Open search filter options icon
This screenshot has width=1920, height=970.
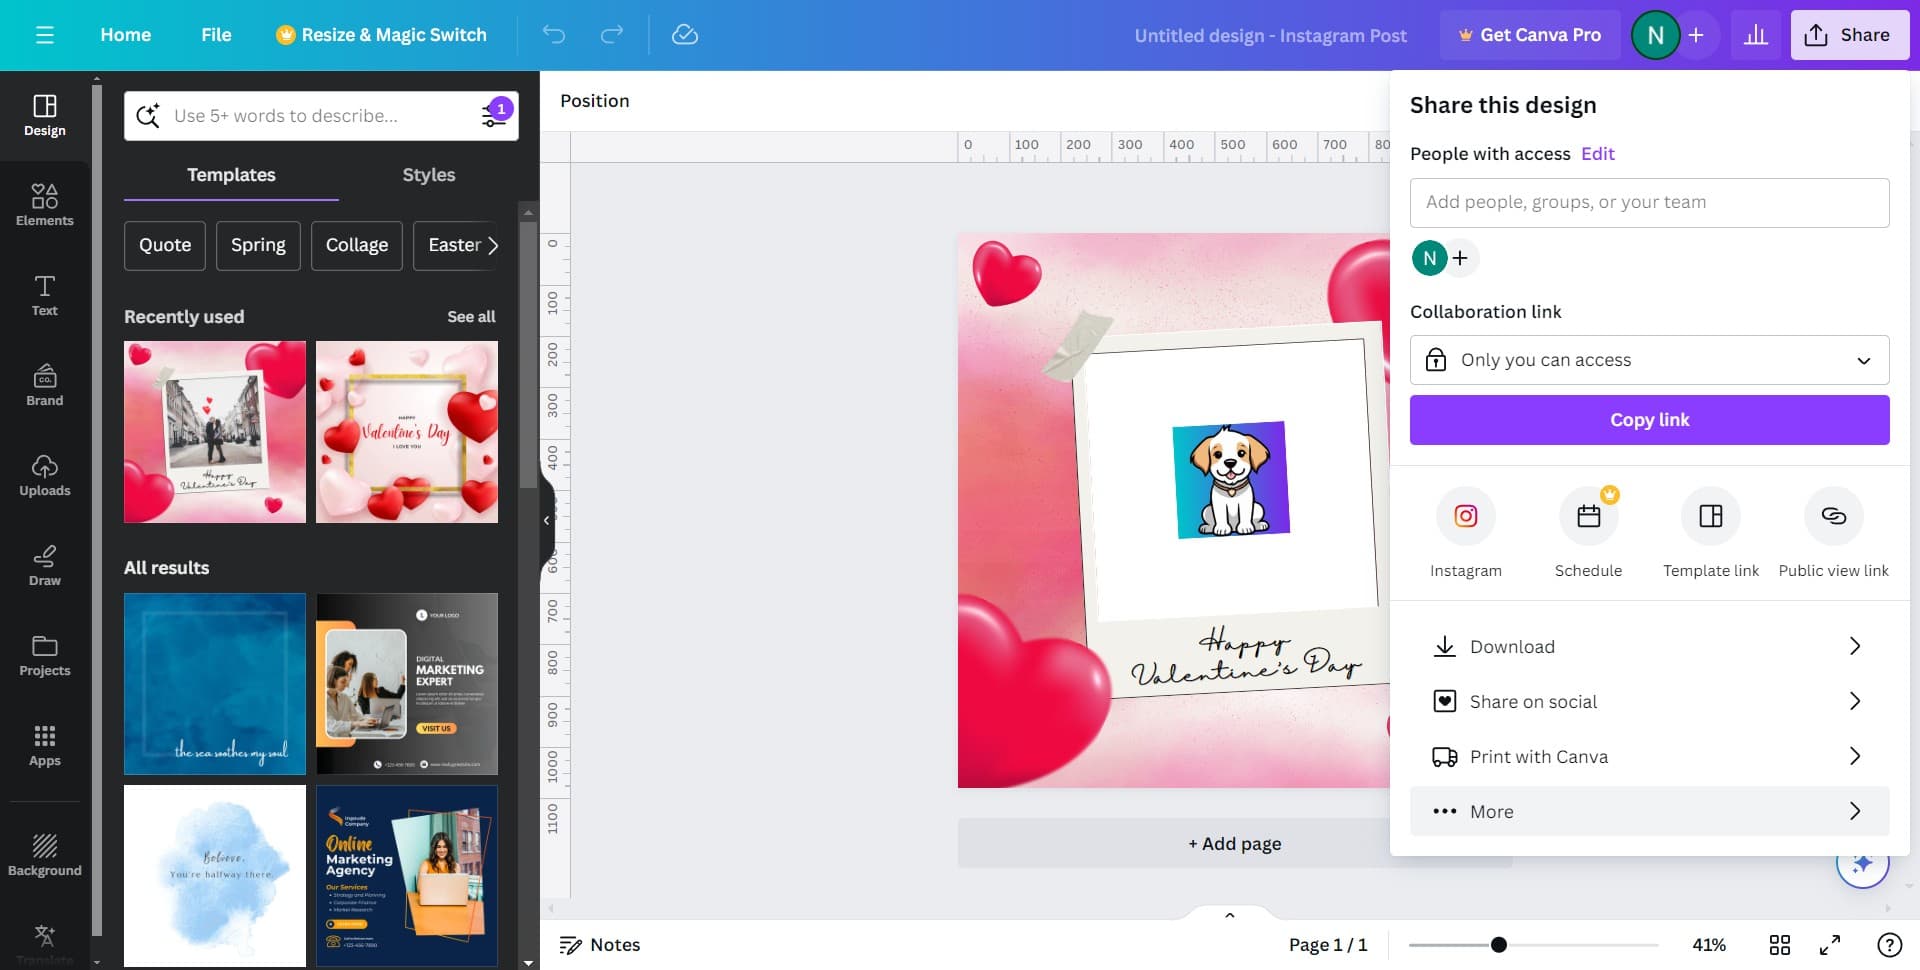tap(495, 116)
